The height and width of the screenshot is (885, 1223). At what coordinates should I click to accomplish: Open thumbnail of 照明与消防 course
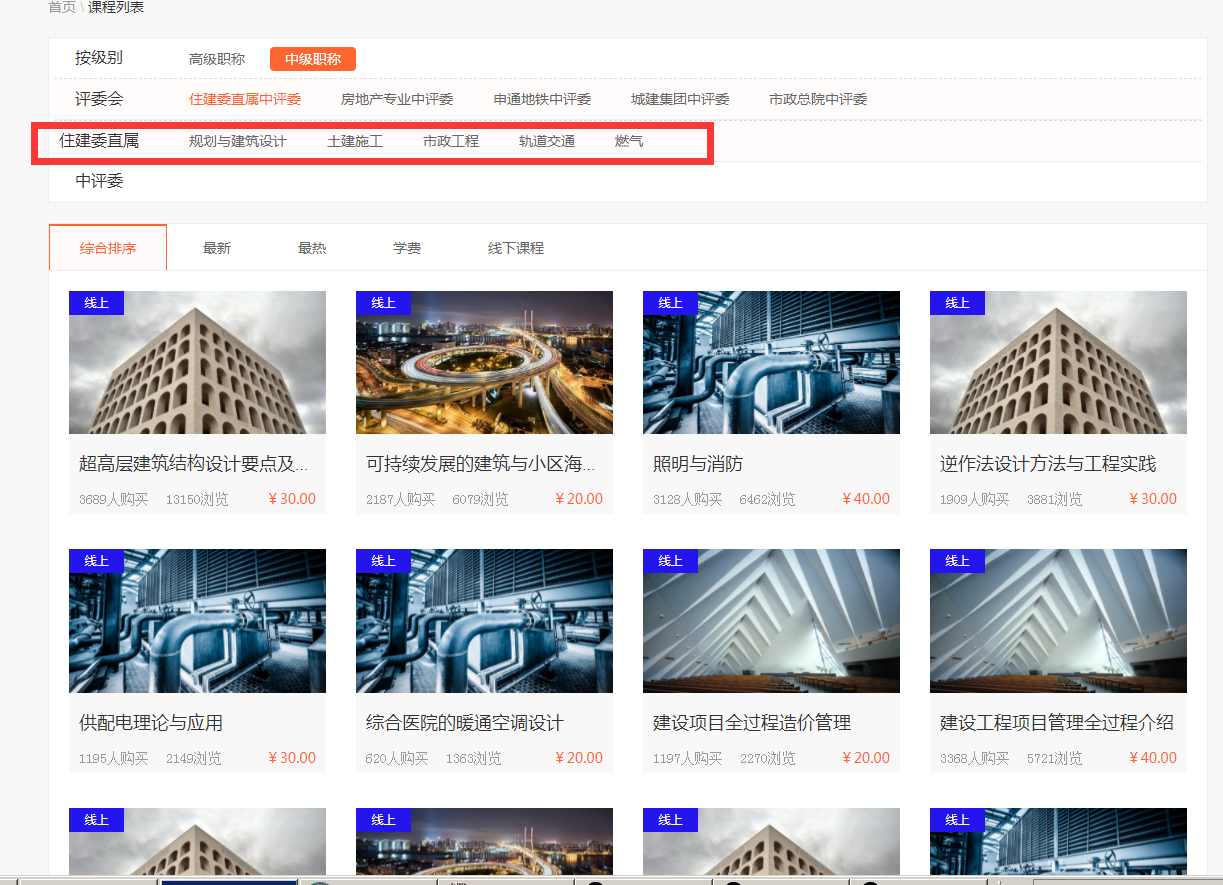(771, 362)
